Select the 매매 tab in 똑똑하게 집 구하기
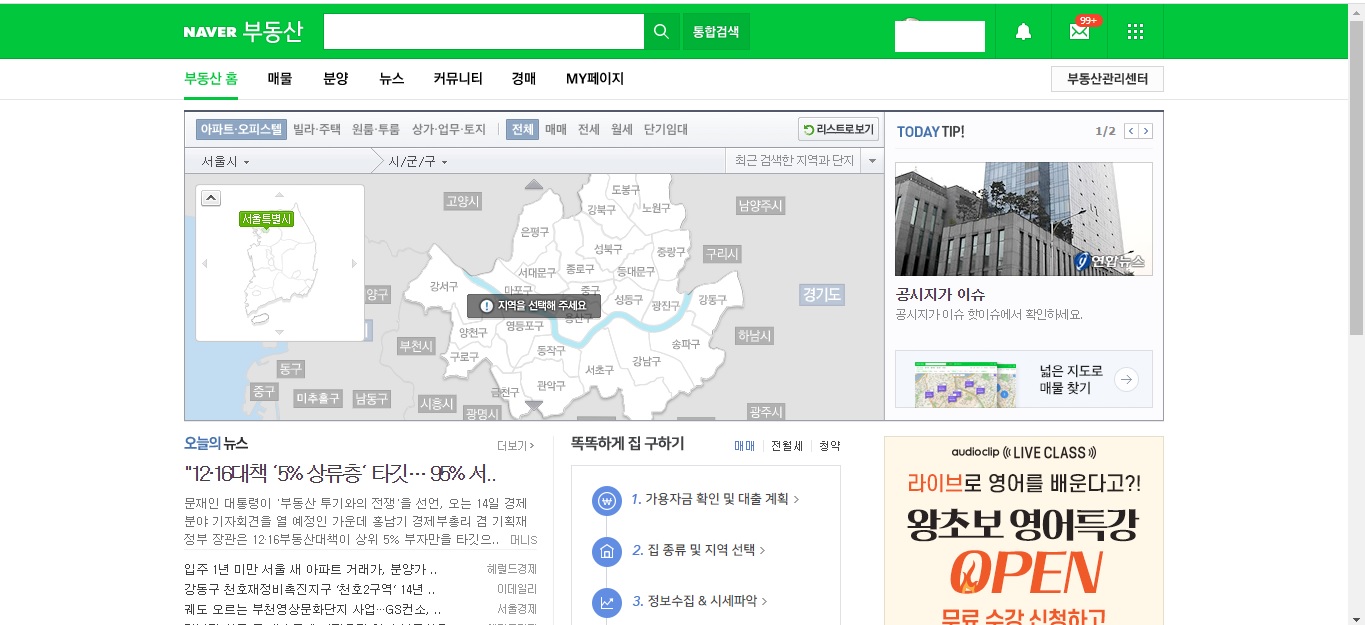Screen dimensions: 1365x625 (x=745, y=446)
